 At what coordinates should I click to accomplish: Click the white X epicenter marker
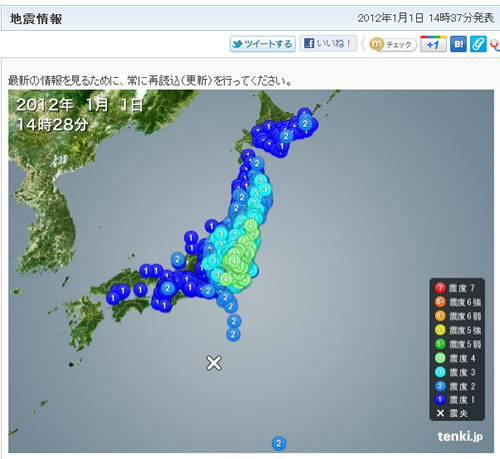point(214,363)
